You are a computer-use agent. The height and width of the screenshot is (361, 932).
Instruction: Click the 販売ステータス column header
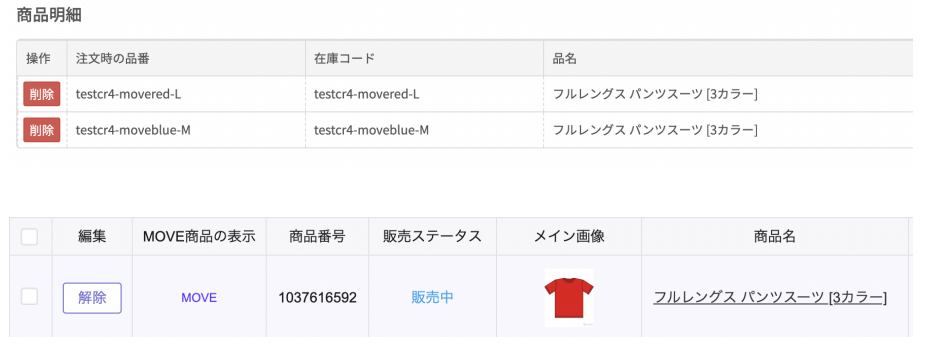[432, 236]
